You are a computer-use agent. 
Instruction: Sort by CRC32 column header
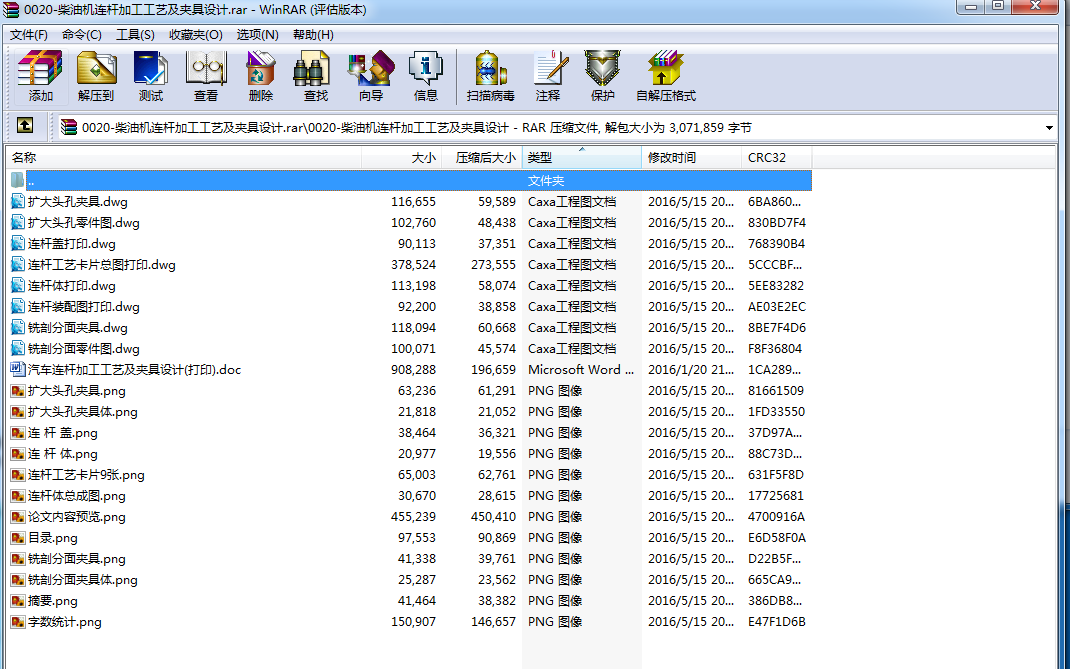(x=777, y=158)
